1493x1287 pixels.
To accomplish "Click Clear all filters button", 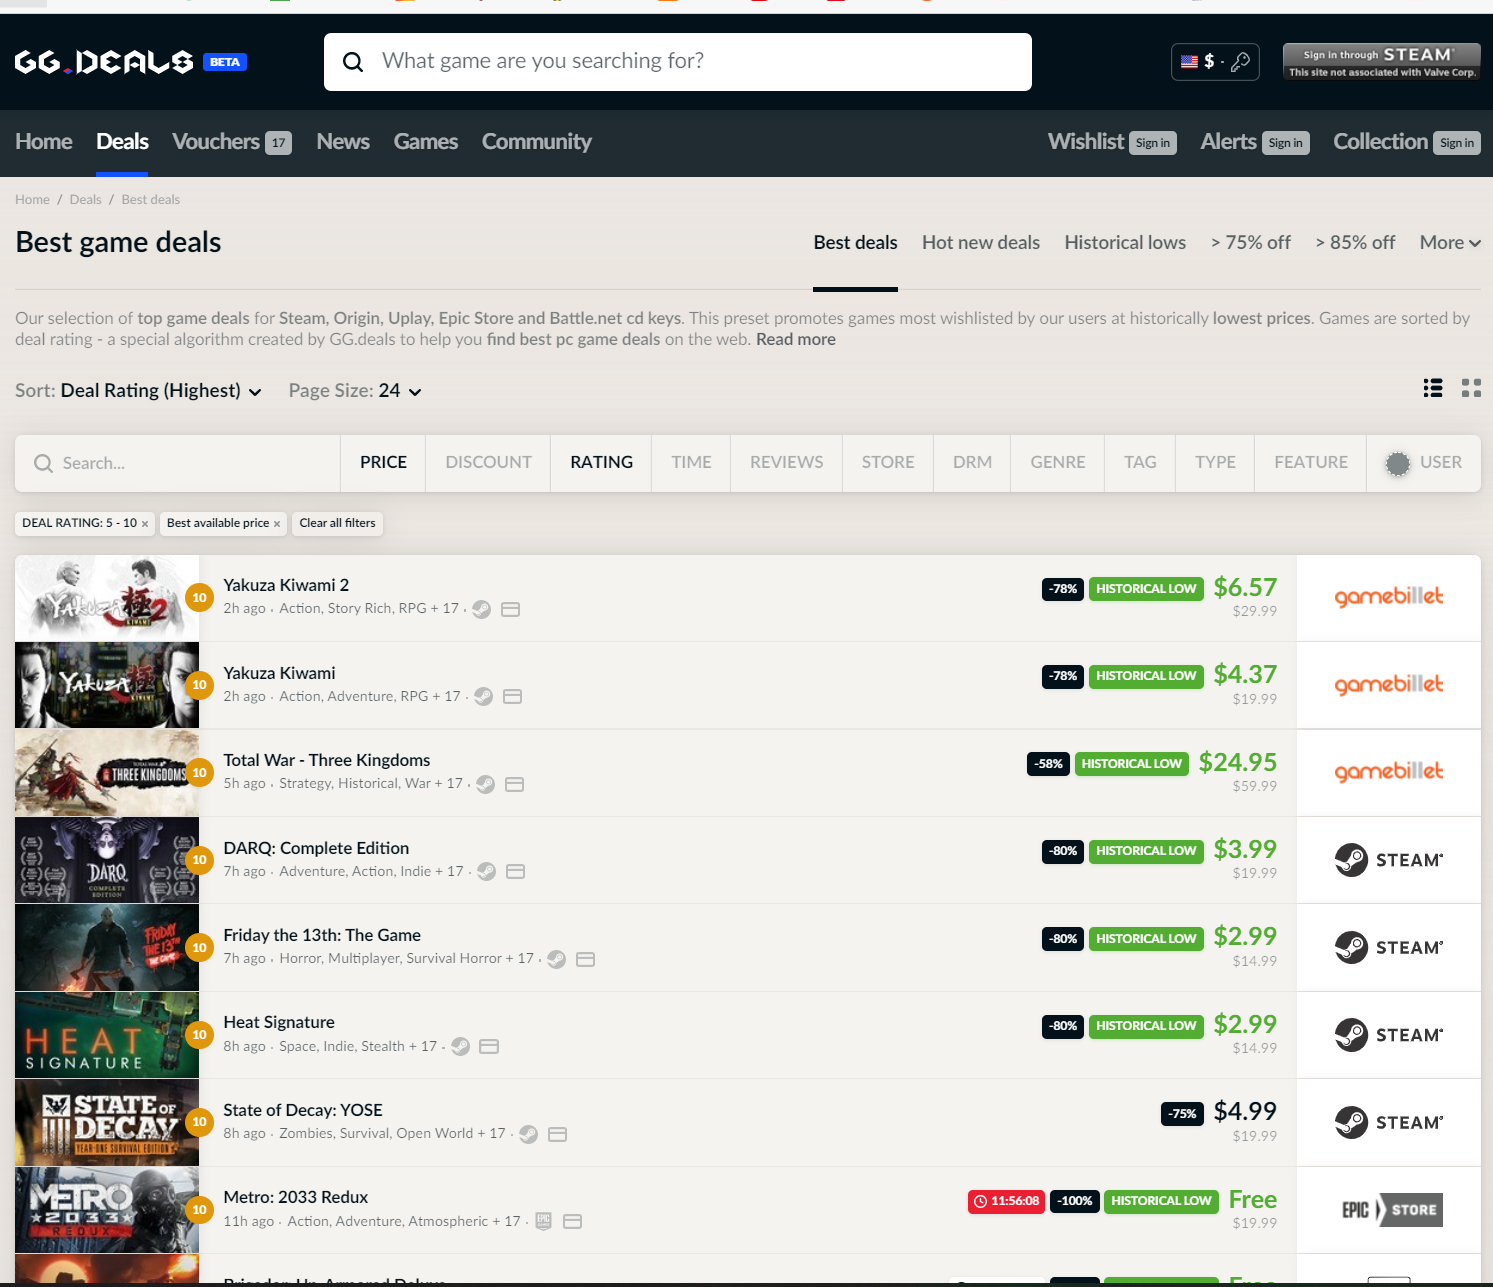I will (337, 523).
